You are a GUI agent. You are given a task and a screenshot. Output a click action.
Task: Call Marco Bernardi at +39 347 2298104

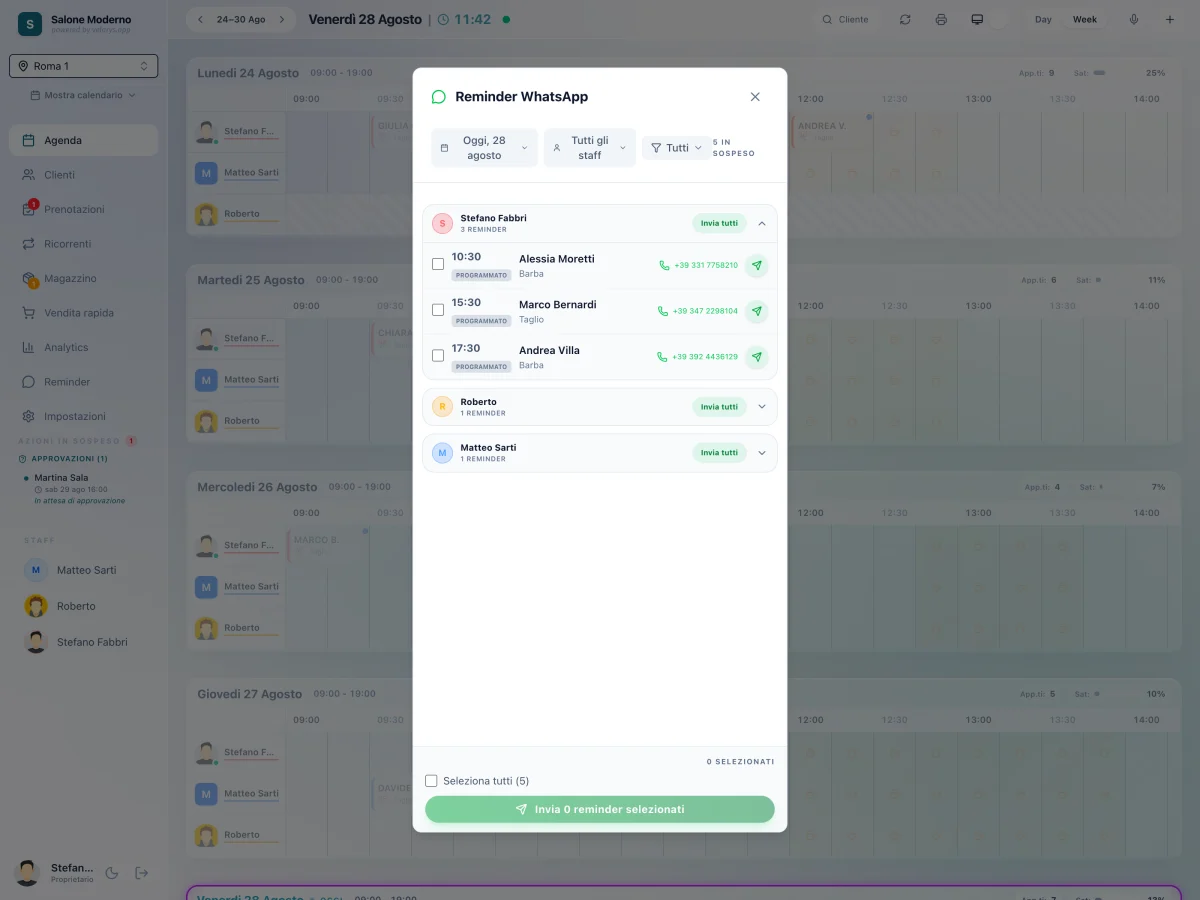pos(698,311)
